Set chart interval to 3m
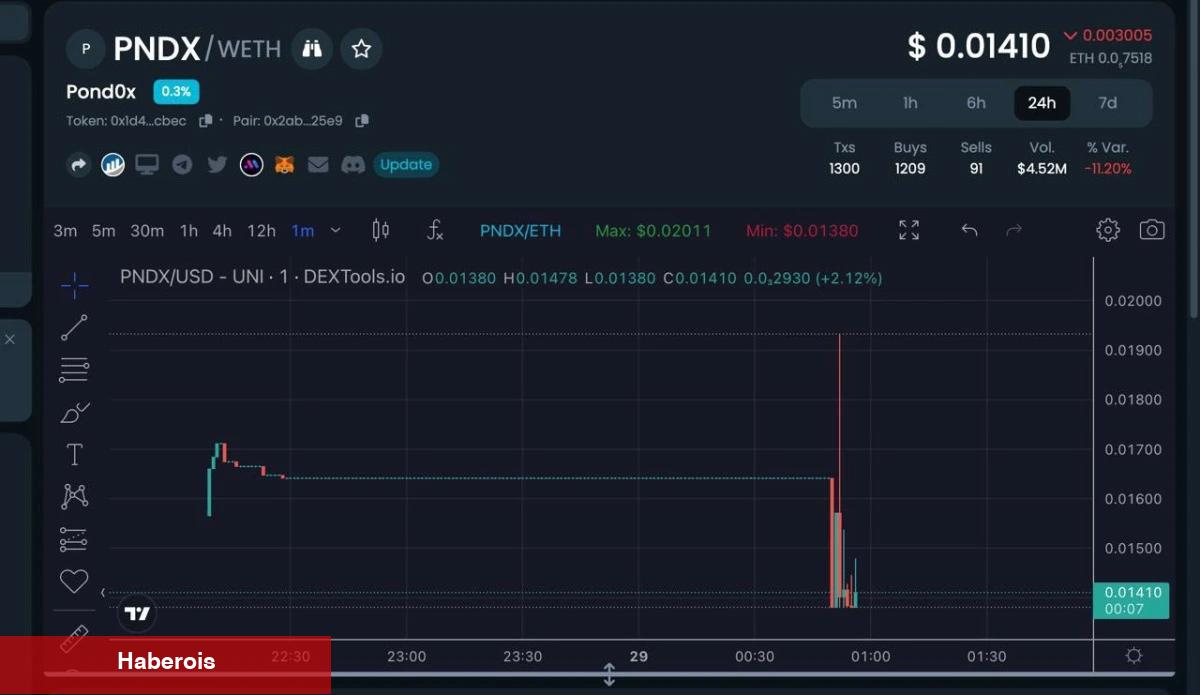 tap(65, 231)
